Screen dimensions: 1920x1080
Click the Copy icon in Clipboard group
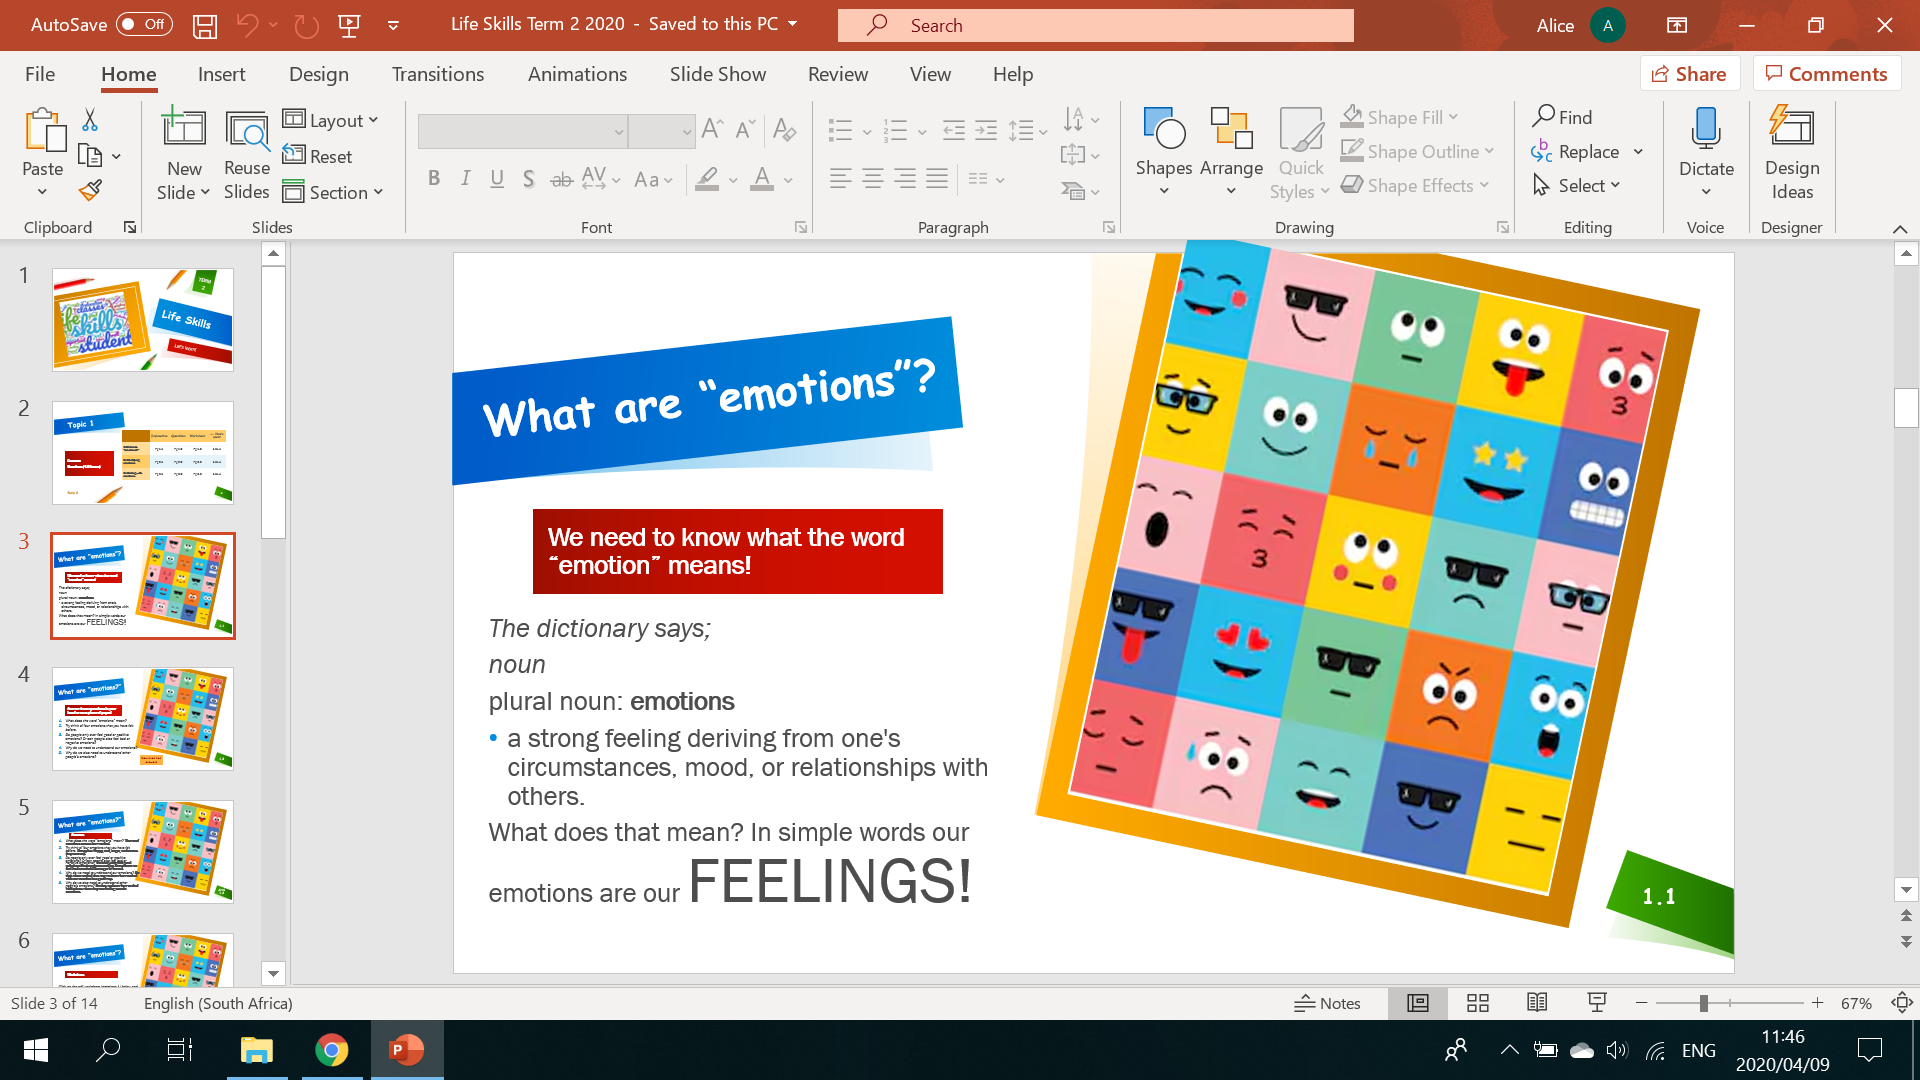click(x=90, y=156)
